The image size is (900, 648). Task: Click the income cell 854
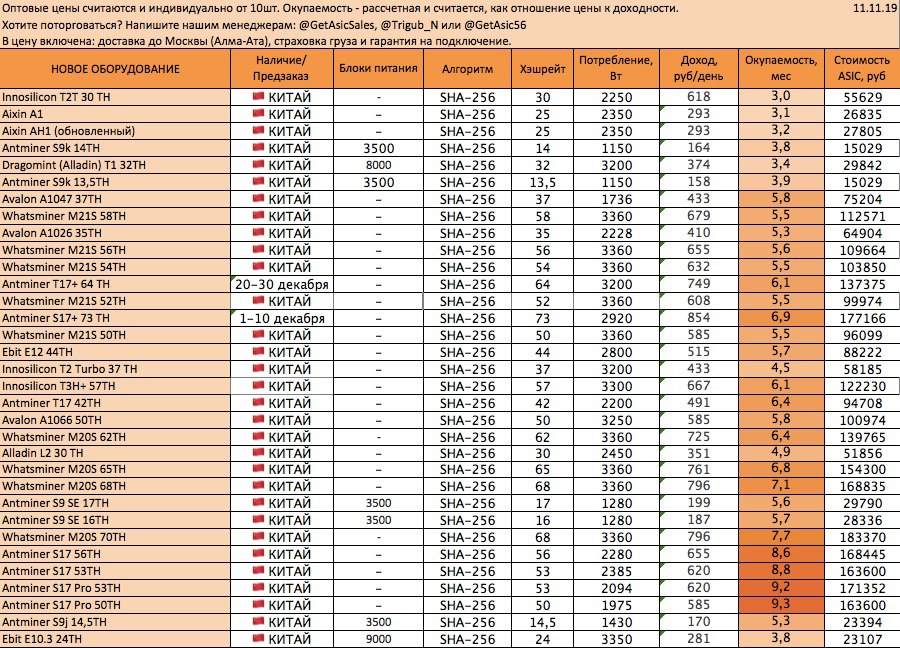699,318
